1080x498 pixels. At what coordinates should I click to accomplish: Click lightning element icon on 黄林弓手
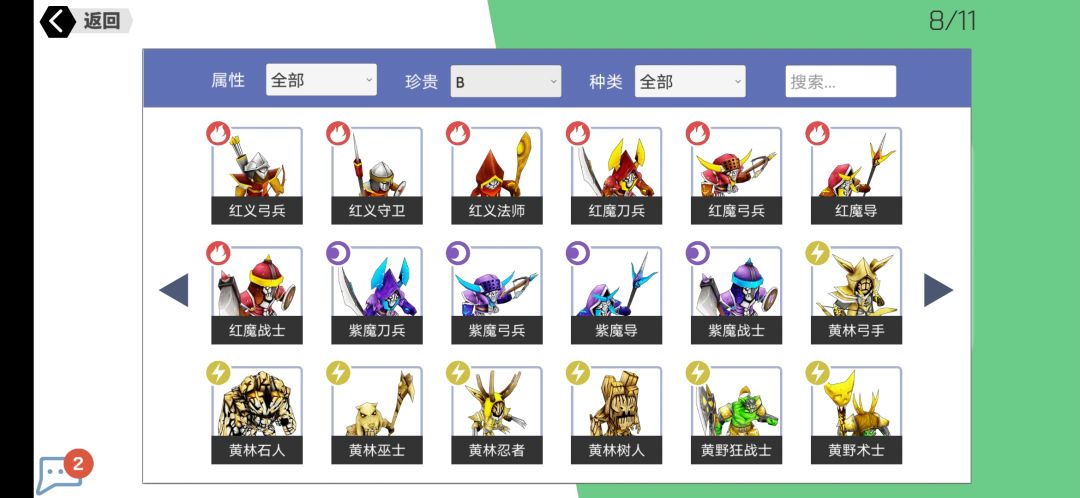(x=818, y=253)
